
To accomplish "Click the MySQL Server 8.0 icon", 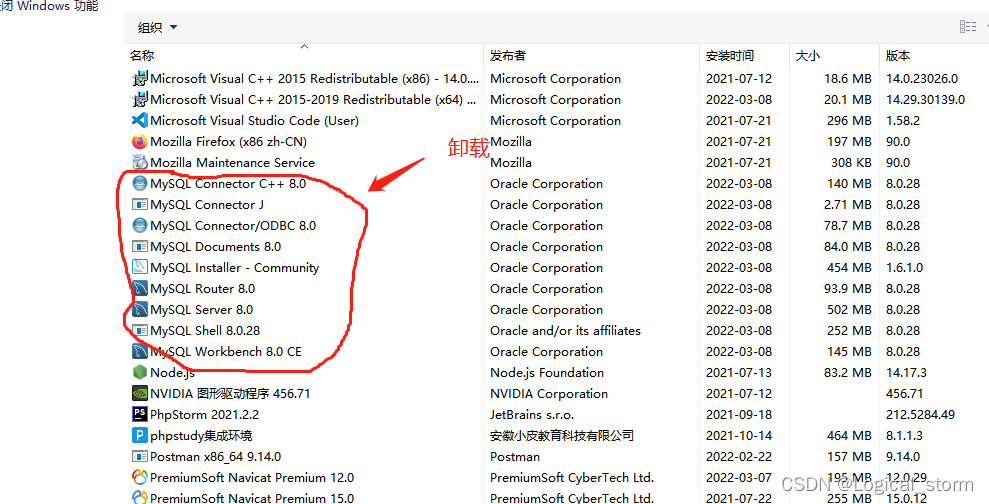I will click(x=139, y=310).
